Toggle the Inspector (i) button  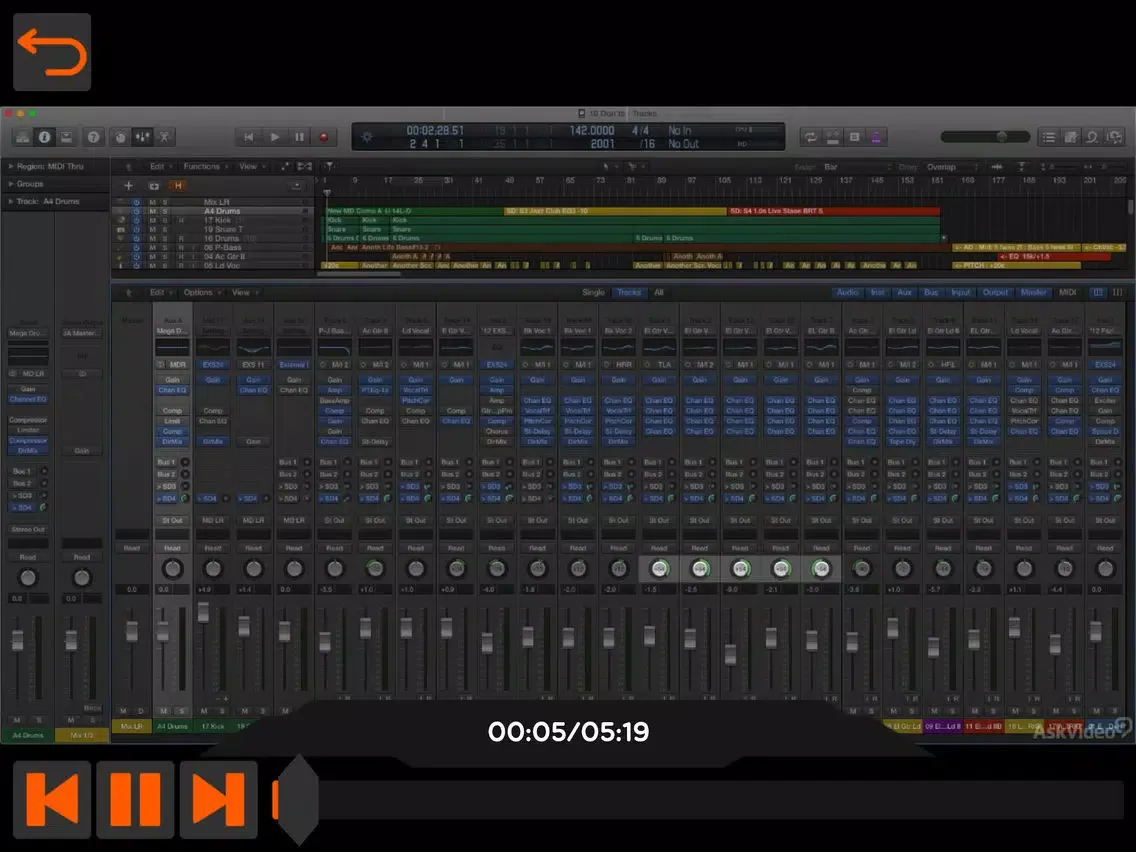pos(44,137)
